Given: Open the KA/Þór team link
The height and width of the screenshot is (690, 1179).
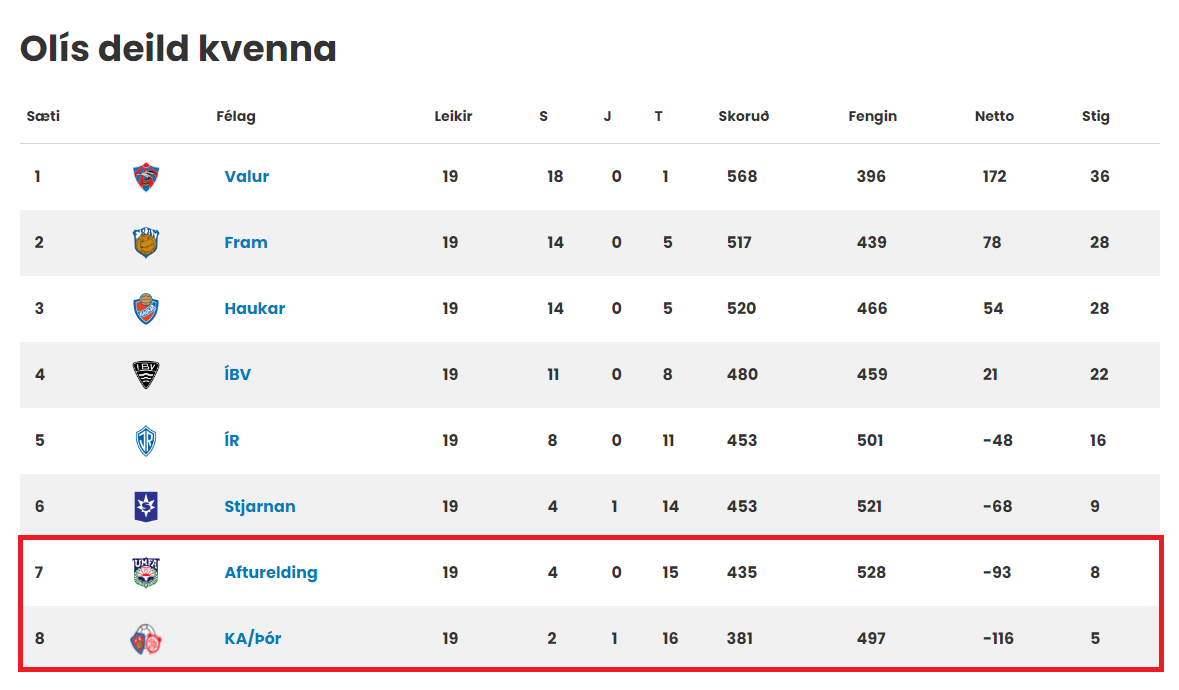Looking at the screenshot, I should [253, 639].
